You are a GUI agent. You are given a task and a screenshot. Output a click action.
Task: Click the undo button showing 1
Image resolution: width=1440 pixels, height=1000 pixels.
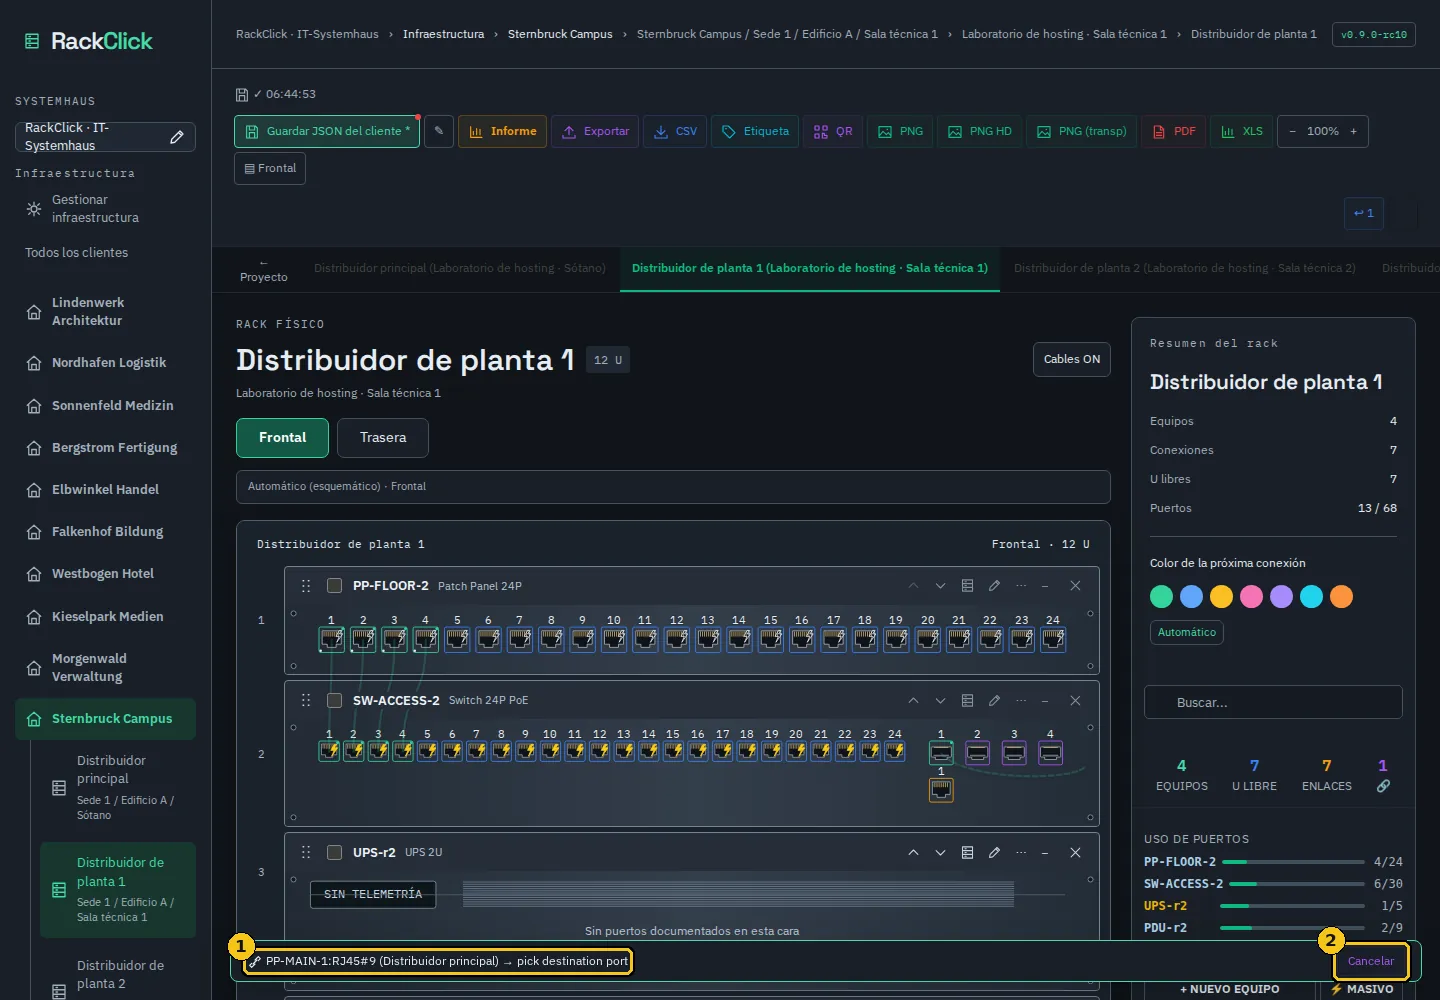tap(1364, 213)
